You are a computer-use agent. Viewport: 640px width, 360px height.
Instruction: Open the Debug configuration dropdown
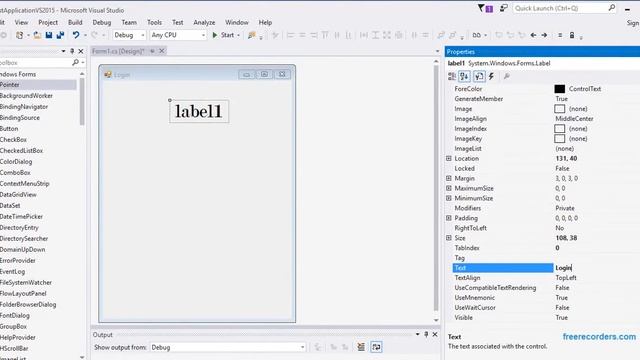tap(129, 35)
